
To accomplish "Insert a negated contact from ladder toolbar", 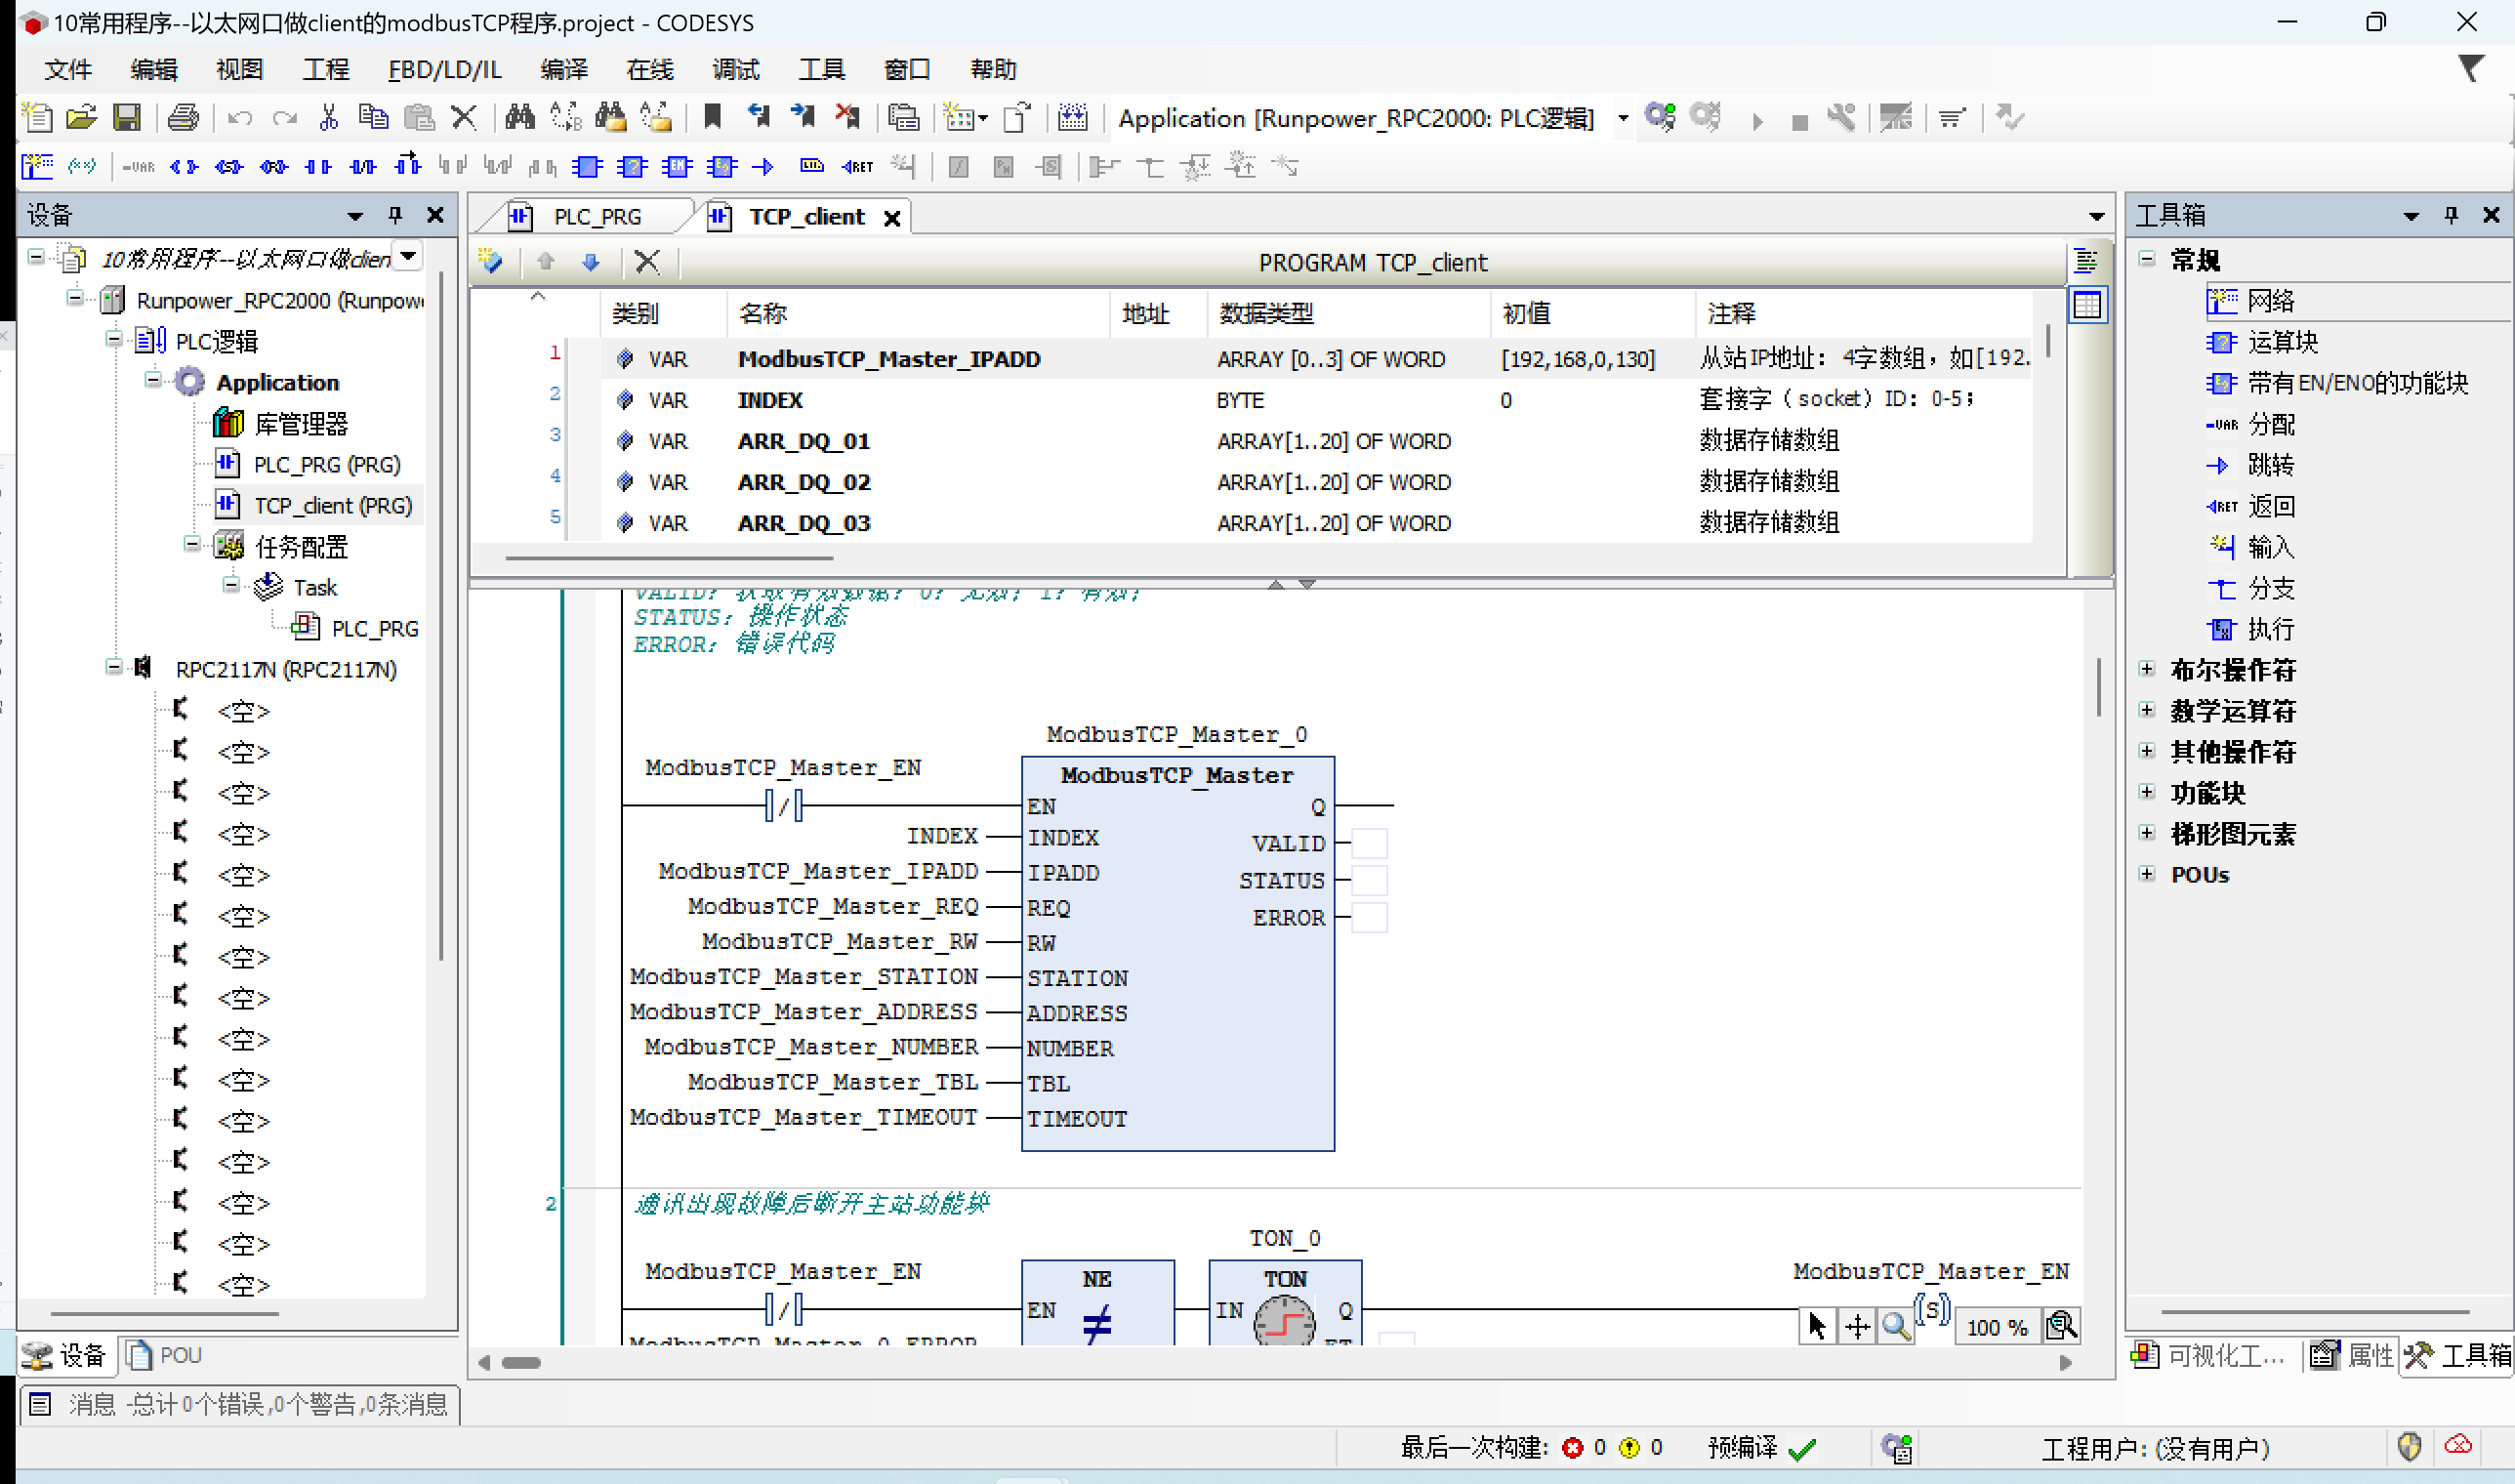I will coord(363,166).
